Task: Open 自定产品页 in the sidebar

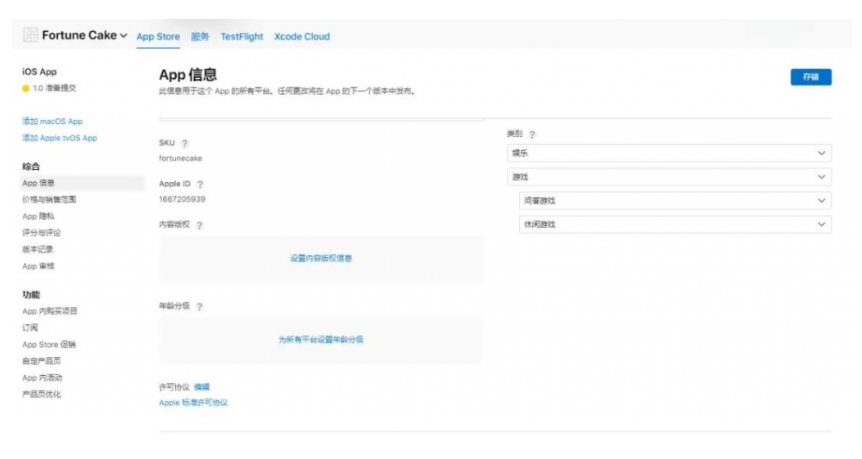Action: (41, 361)
